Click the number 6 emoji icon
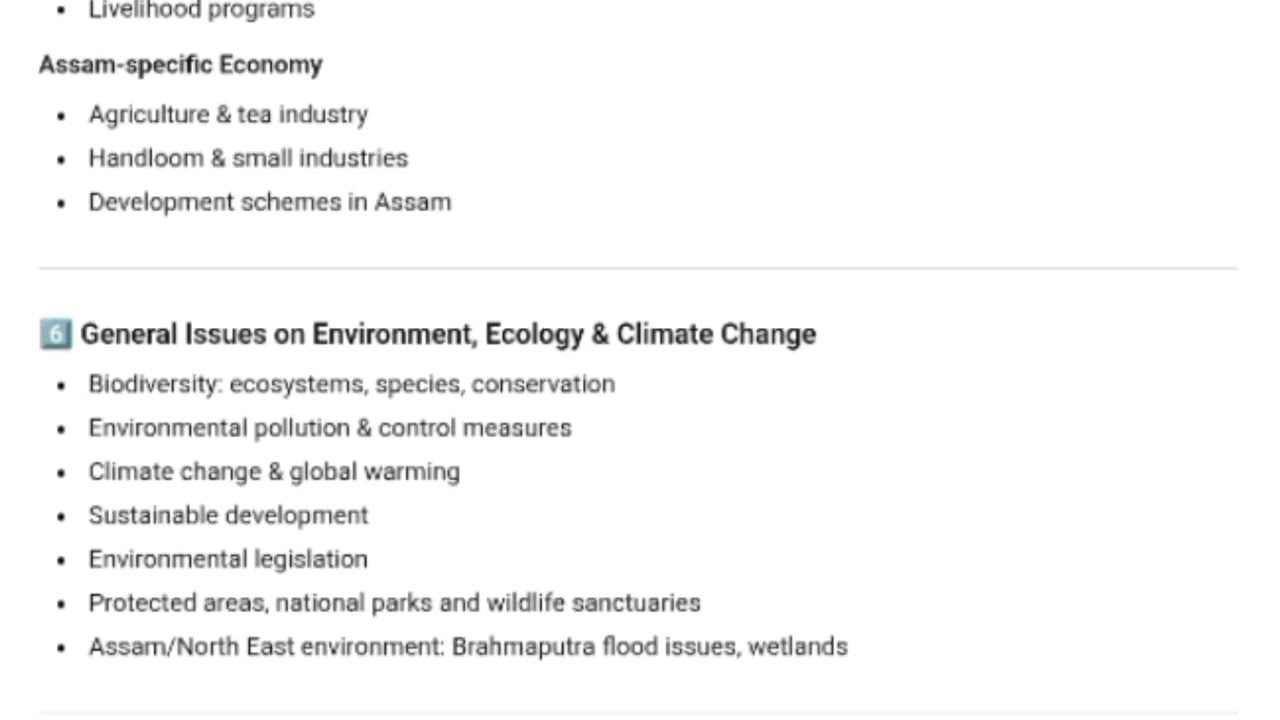 coord(55,334)
